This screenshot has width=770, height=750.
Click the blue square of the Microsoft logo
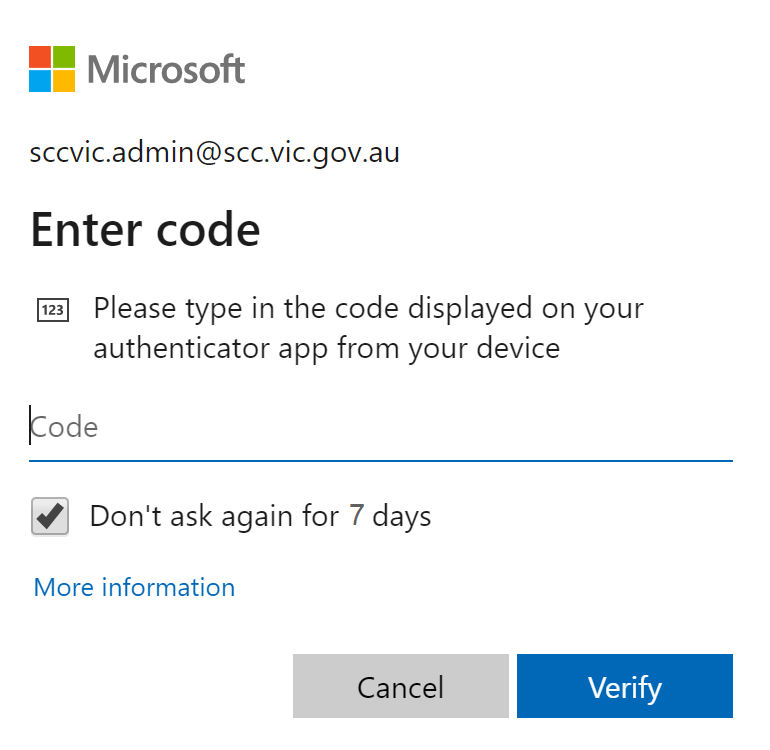pos(40,80)
